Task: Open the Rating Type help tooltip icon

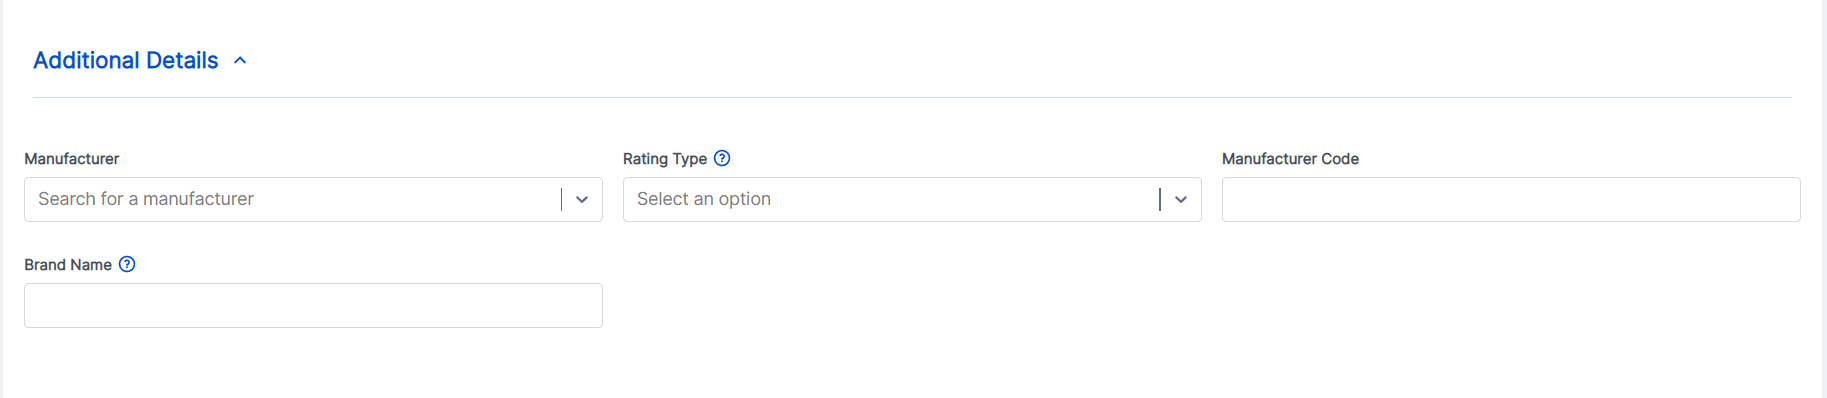Action: (722, 158)
